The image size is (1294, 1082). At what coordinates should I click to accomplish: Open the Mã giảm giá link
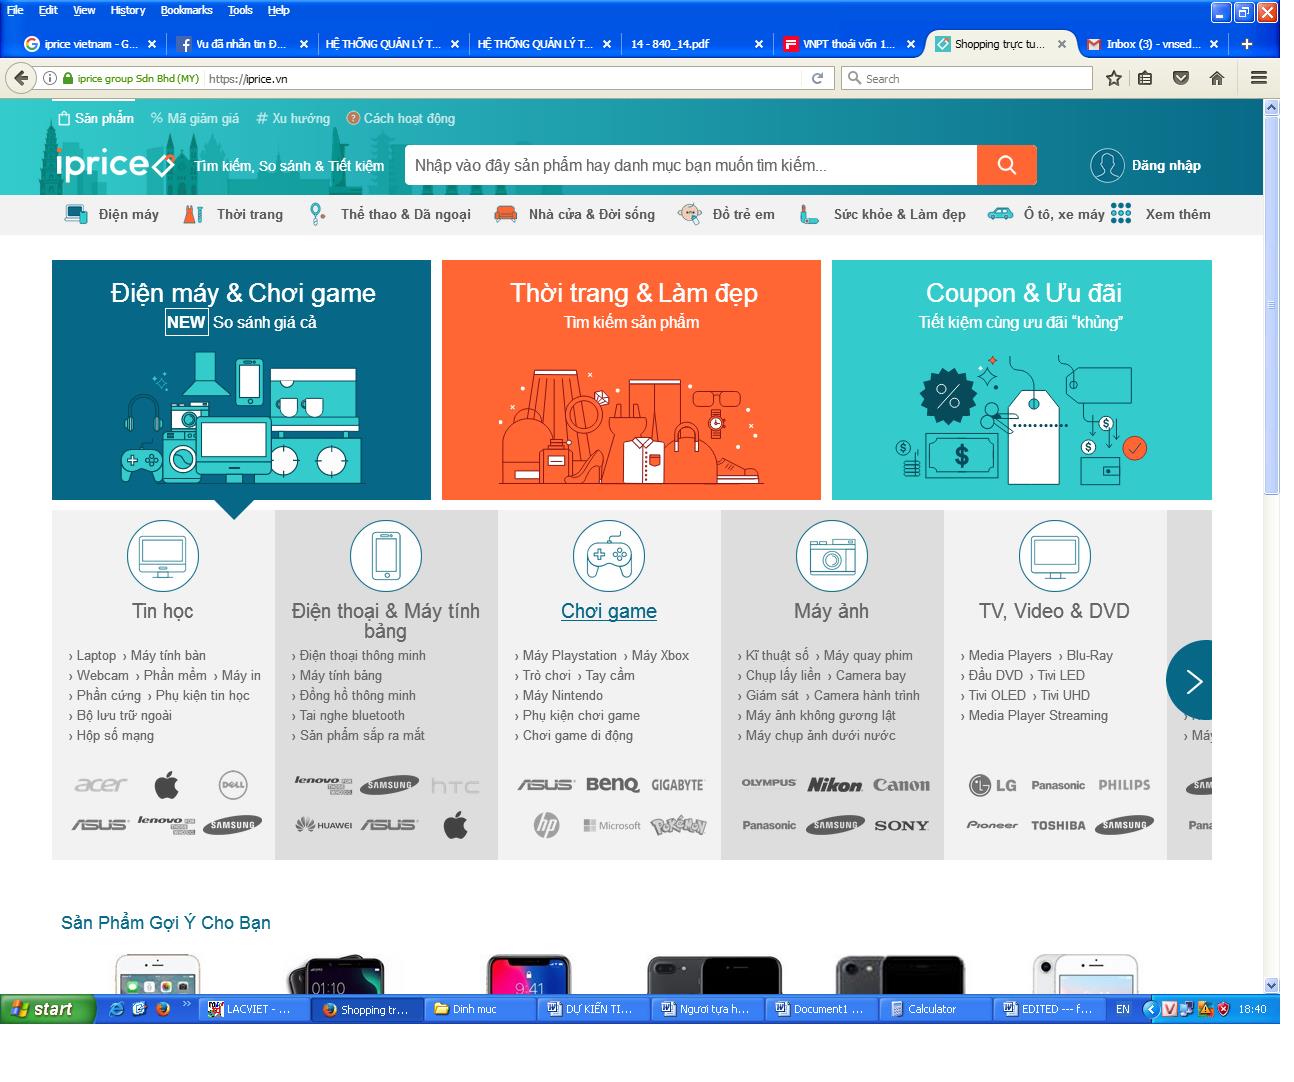coord(195,118)
